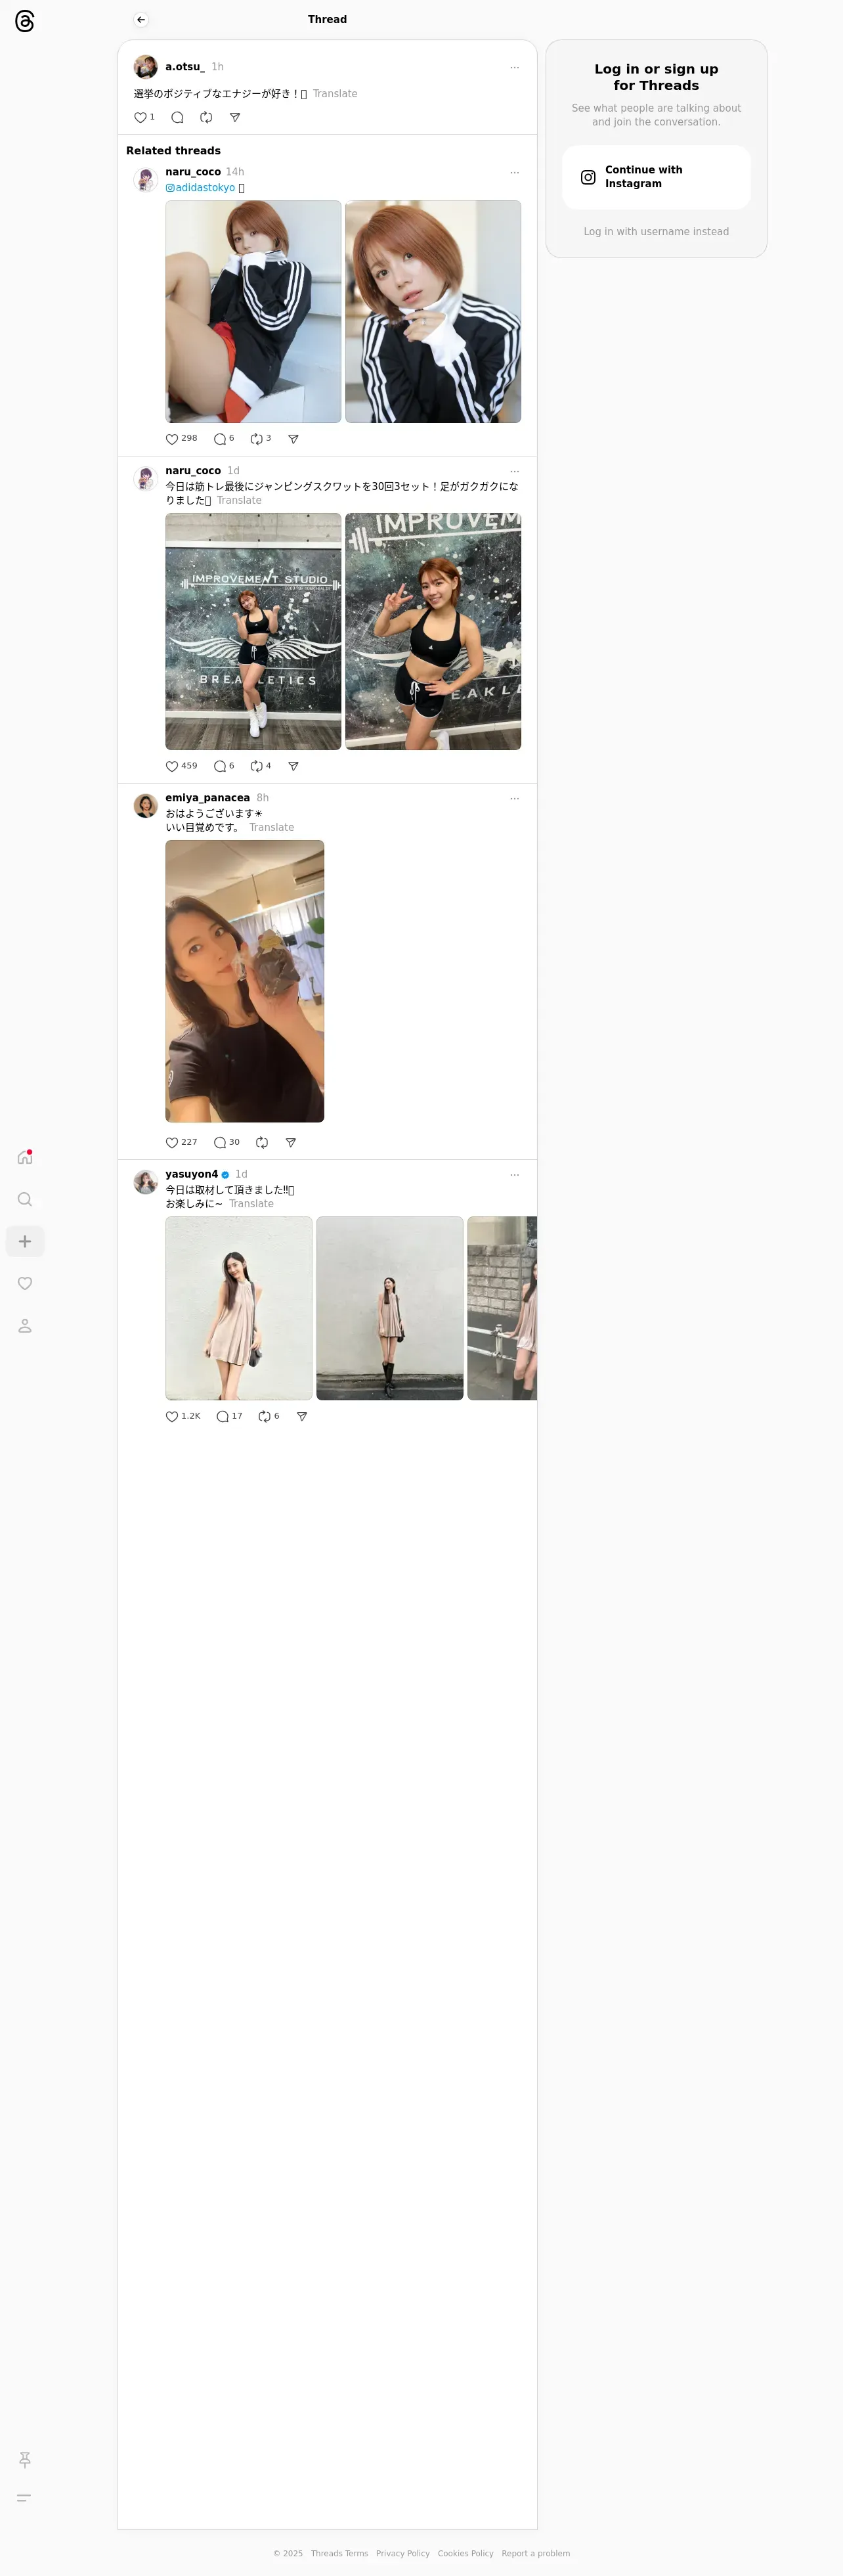Open the @adidastokyo mention link
Screen dimensions: 843x2576
pyautogui.click(x=200, y=188)
